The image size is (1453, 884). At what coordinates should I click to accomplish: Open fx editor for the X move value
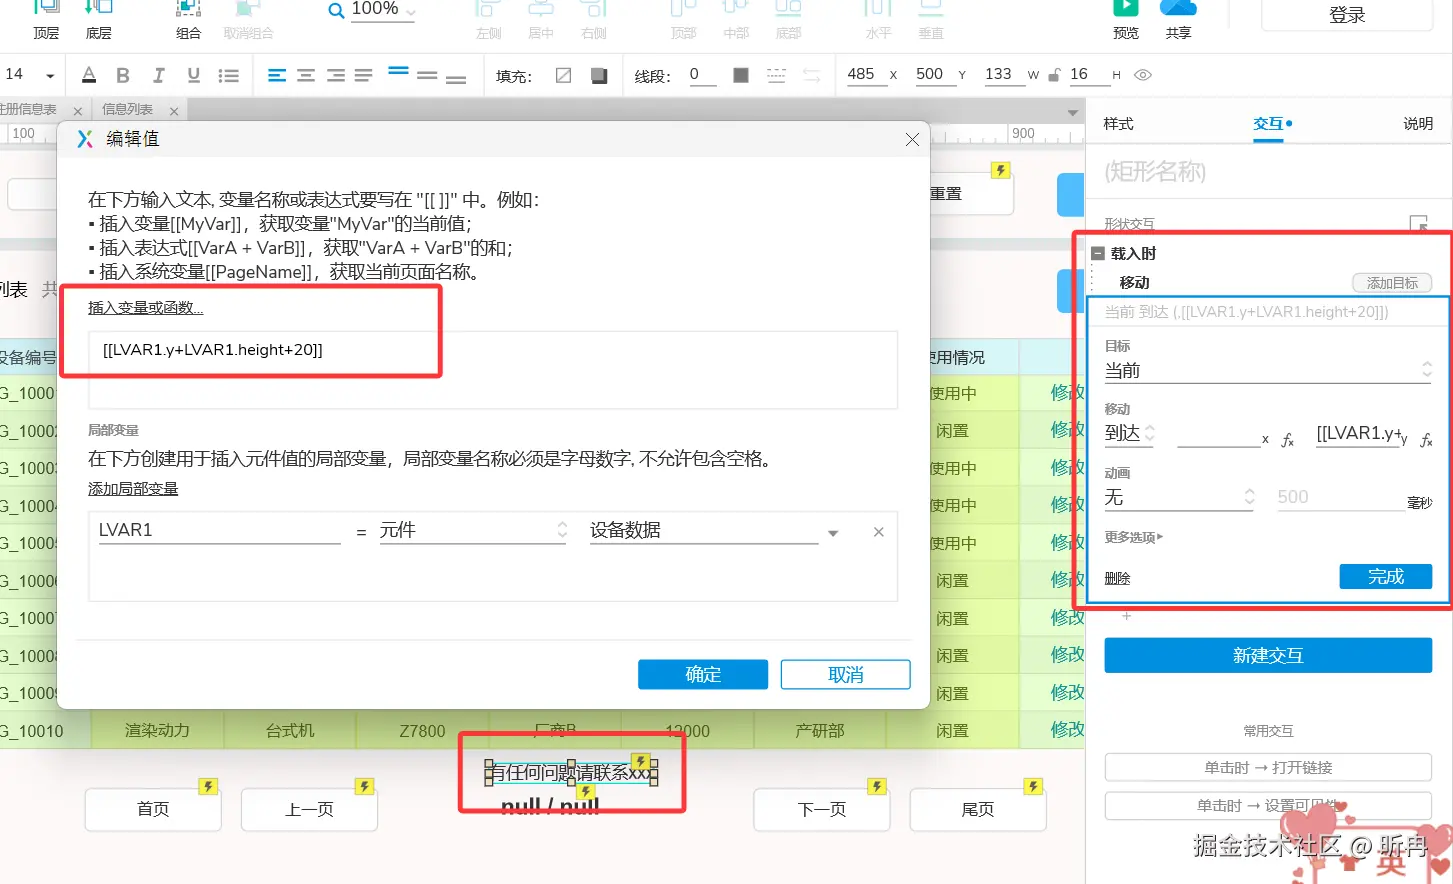(x=1288, y=439)
